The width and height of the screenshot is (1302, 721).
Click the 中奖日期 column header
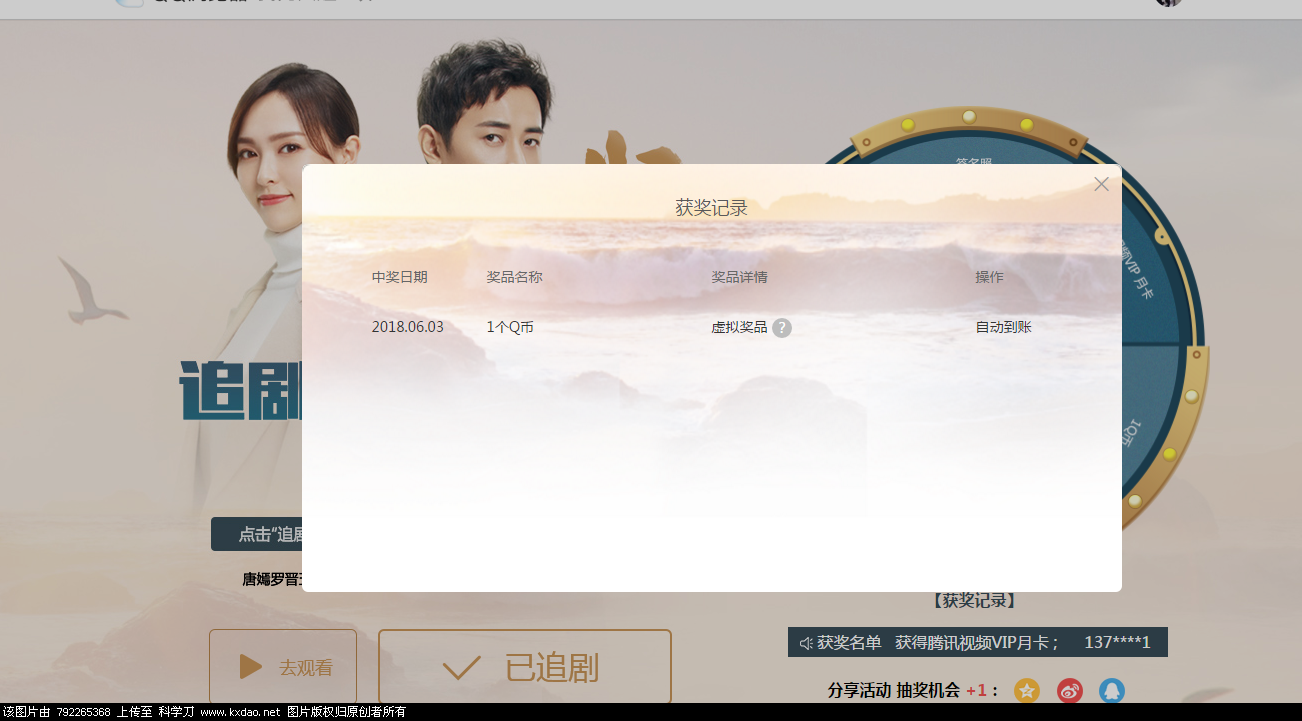tap(400, 277)
